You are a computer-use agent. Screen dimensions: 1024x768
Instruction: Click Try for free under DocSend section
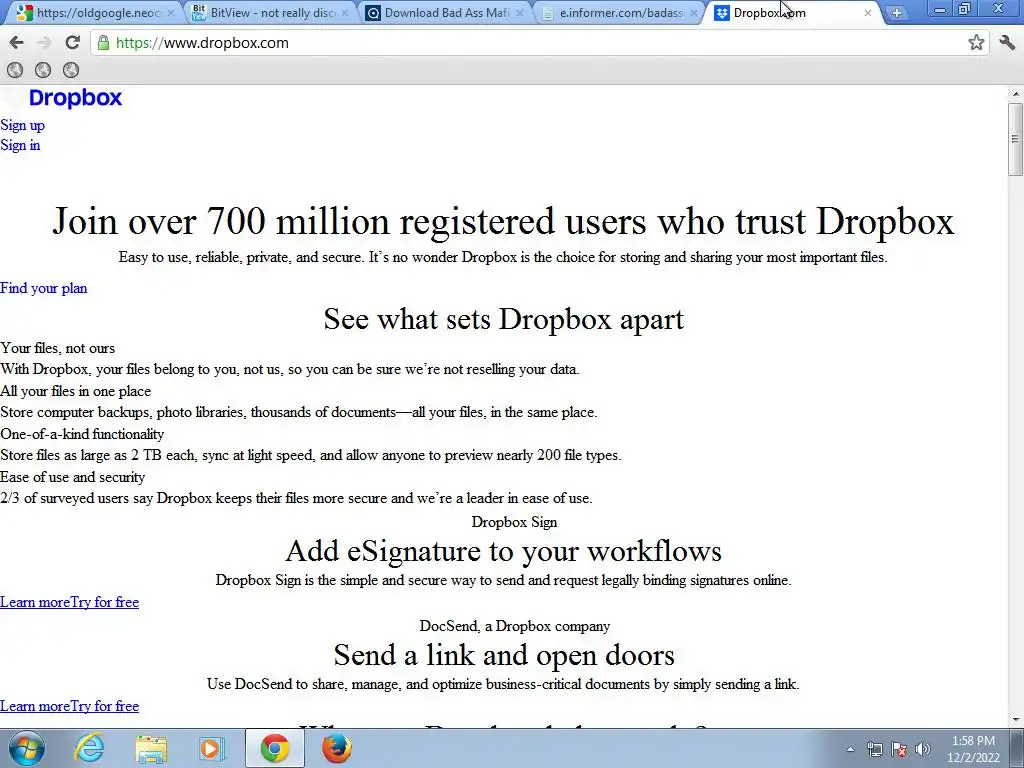tap(104, 706)
